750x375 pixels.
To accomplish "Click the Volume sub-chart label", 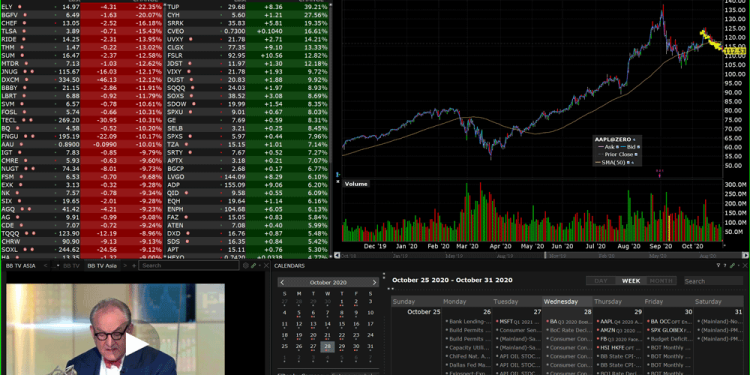I will [x=355, y=184].
